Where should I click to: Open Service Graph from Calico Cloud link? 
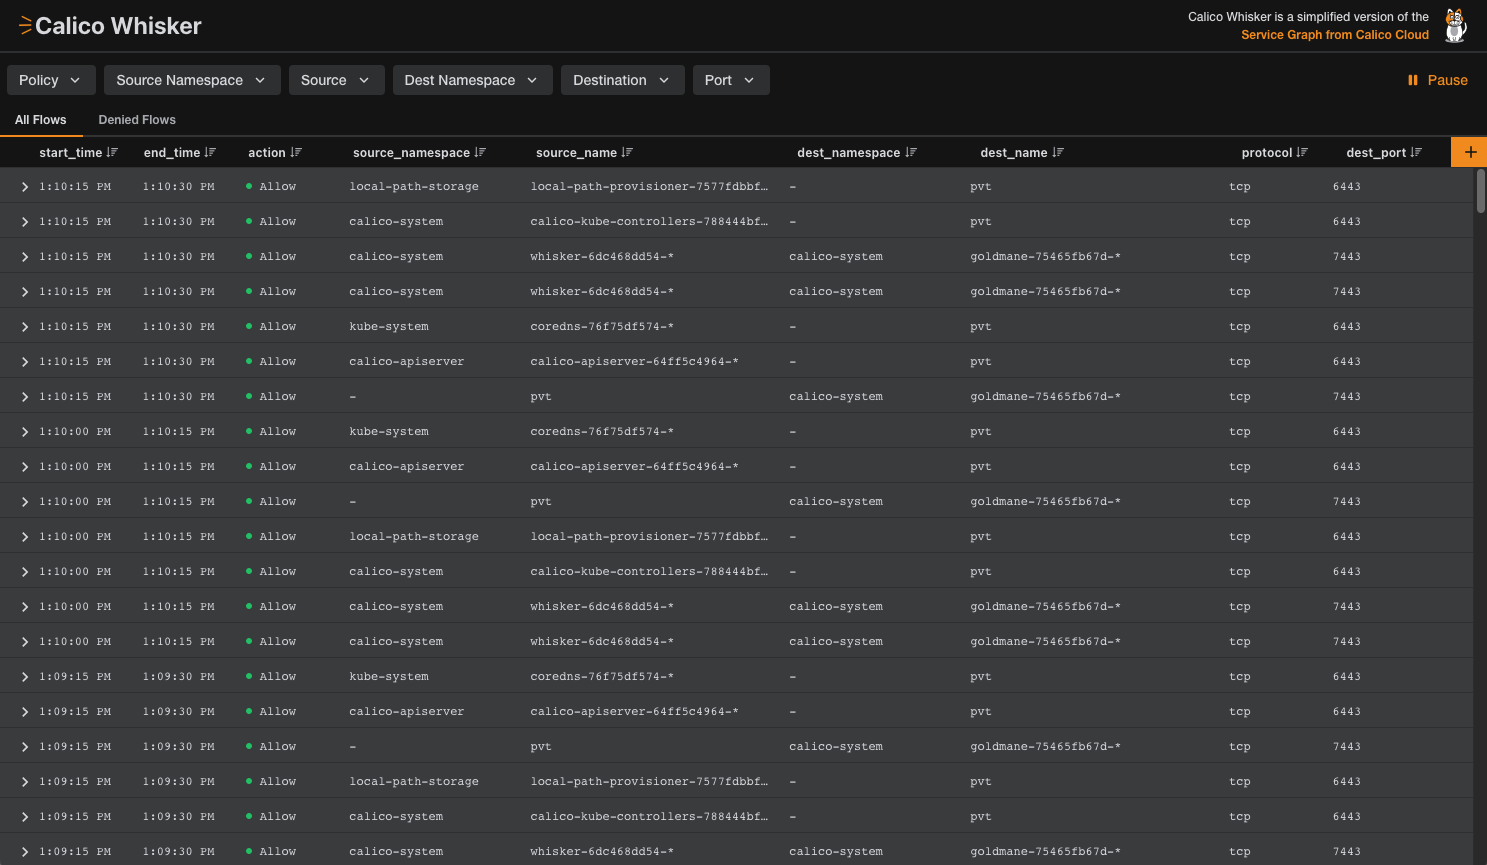(1334, 35)
